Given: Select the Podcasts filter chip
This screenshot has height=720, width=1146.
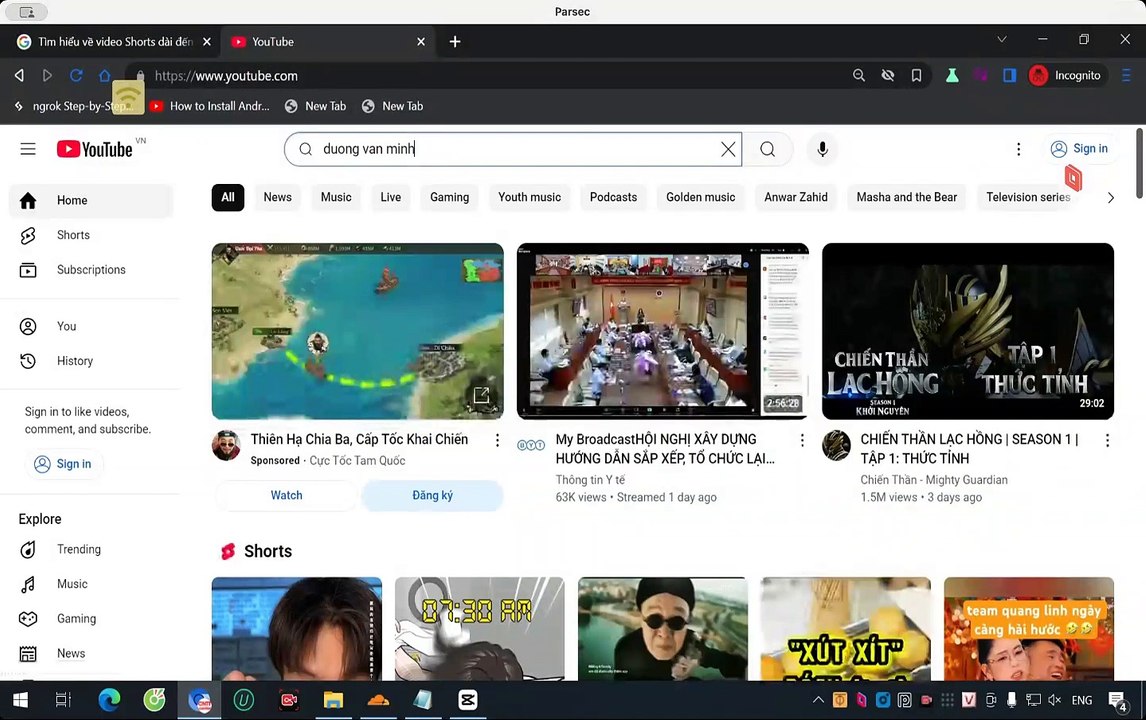Looking at the screenshot, I should (x=613, y=197).
